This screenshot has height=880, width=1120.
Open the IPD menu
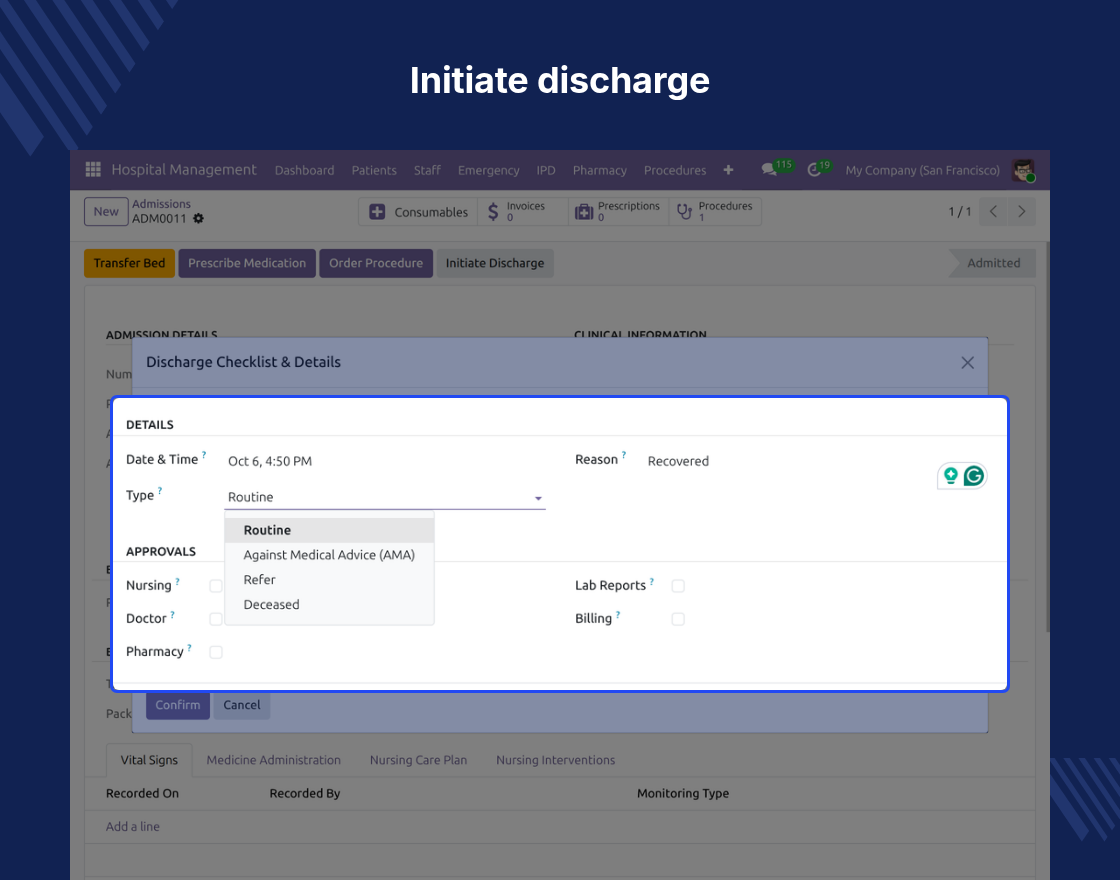[546, 170]
